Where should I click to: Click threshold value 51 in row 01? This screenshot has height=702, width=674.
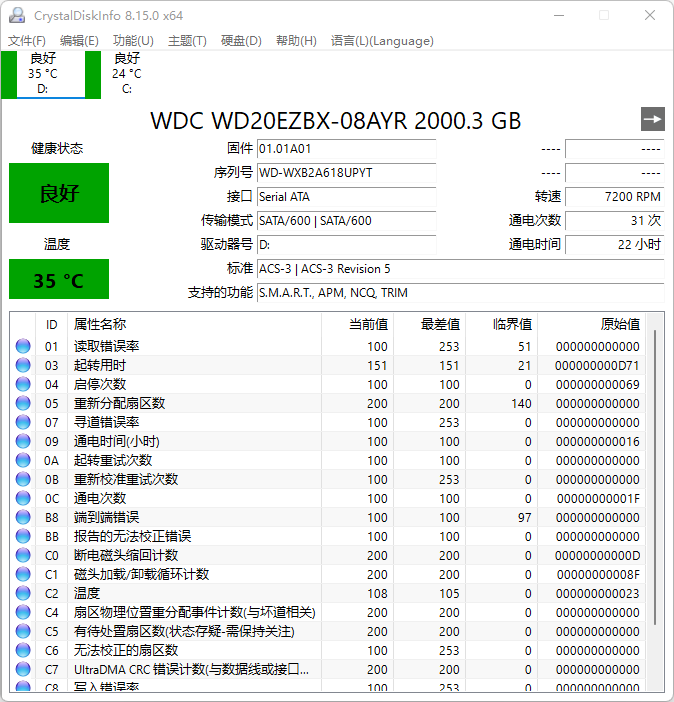coord(524,346)
